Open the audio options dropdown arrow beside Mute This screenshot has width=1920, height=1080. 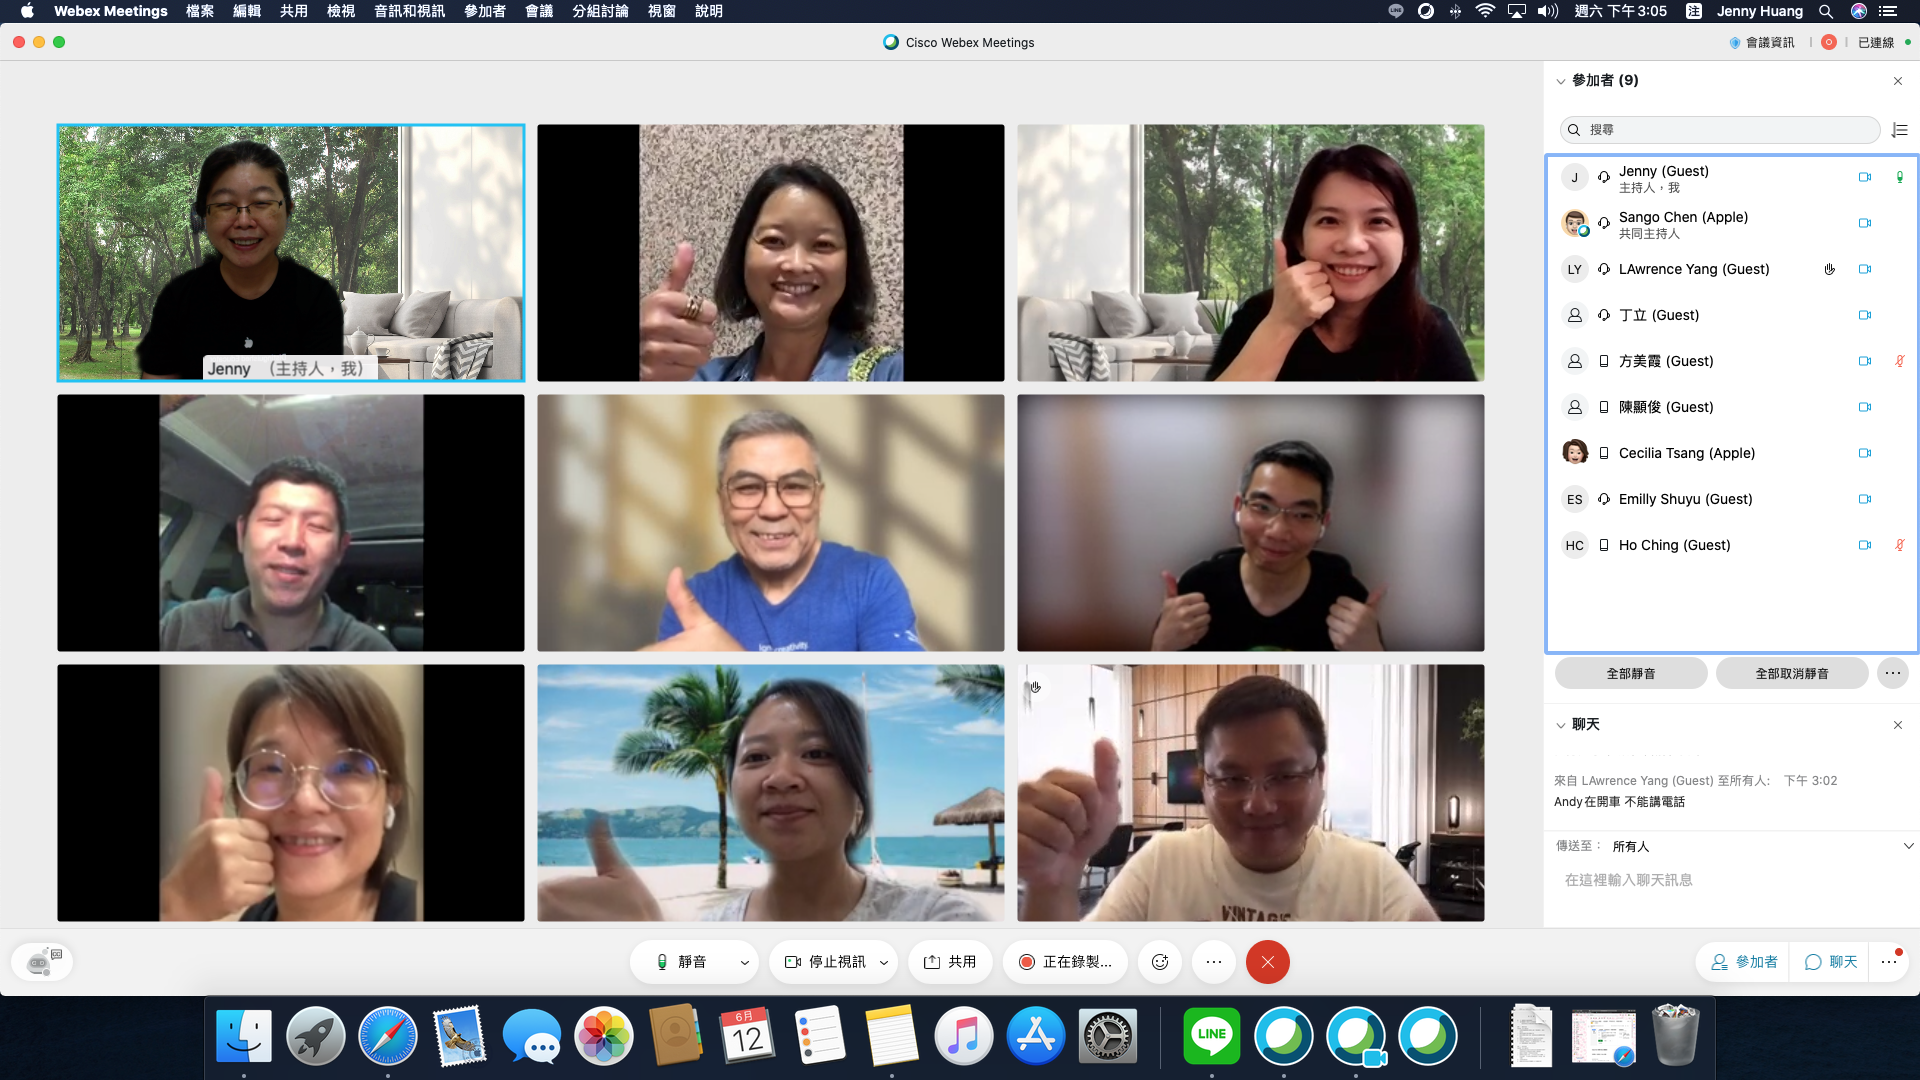click(x=744, y=962)
